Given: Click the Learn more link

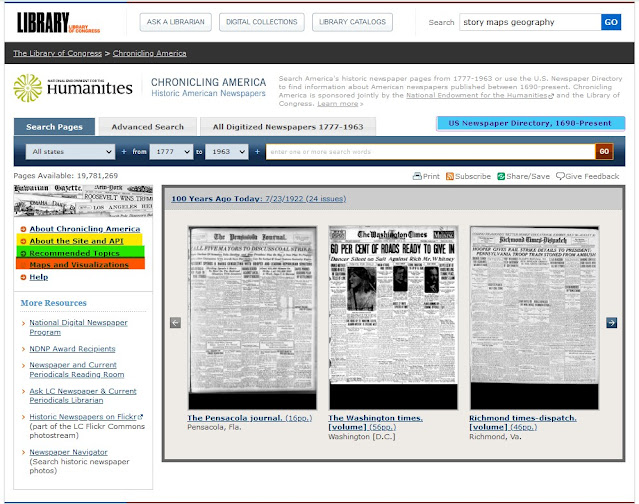Looking at the screenshot, I should 338,103.
